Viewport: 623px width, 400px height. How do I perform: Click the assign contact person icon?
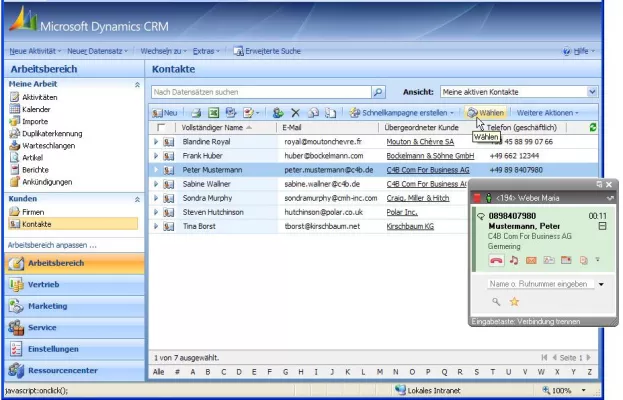point(278,113)
